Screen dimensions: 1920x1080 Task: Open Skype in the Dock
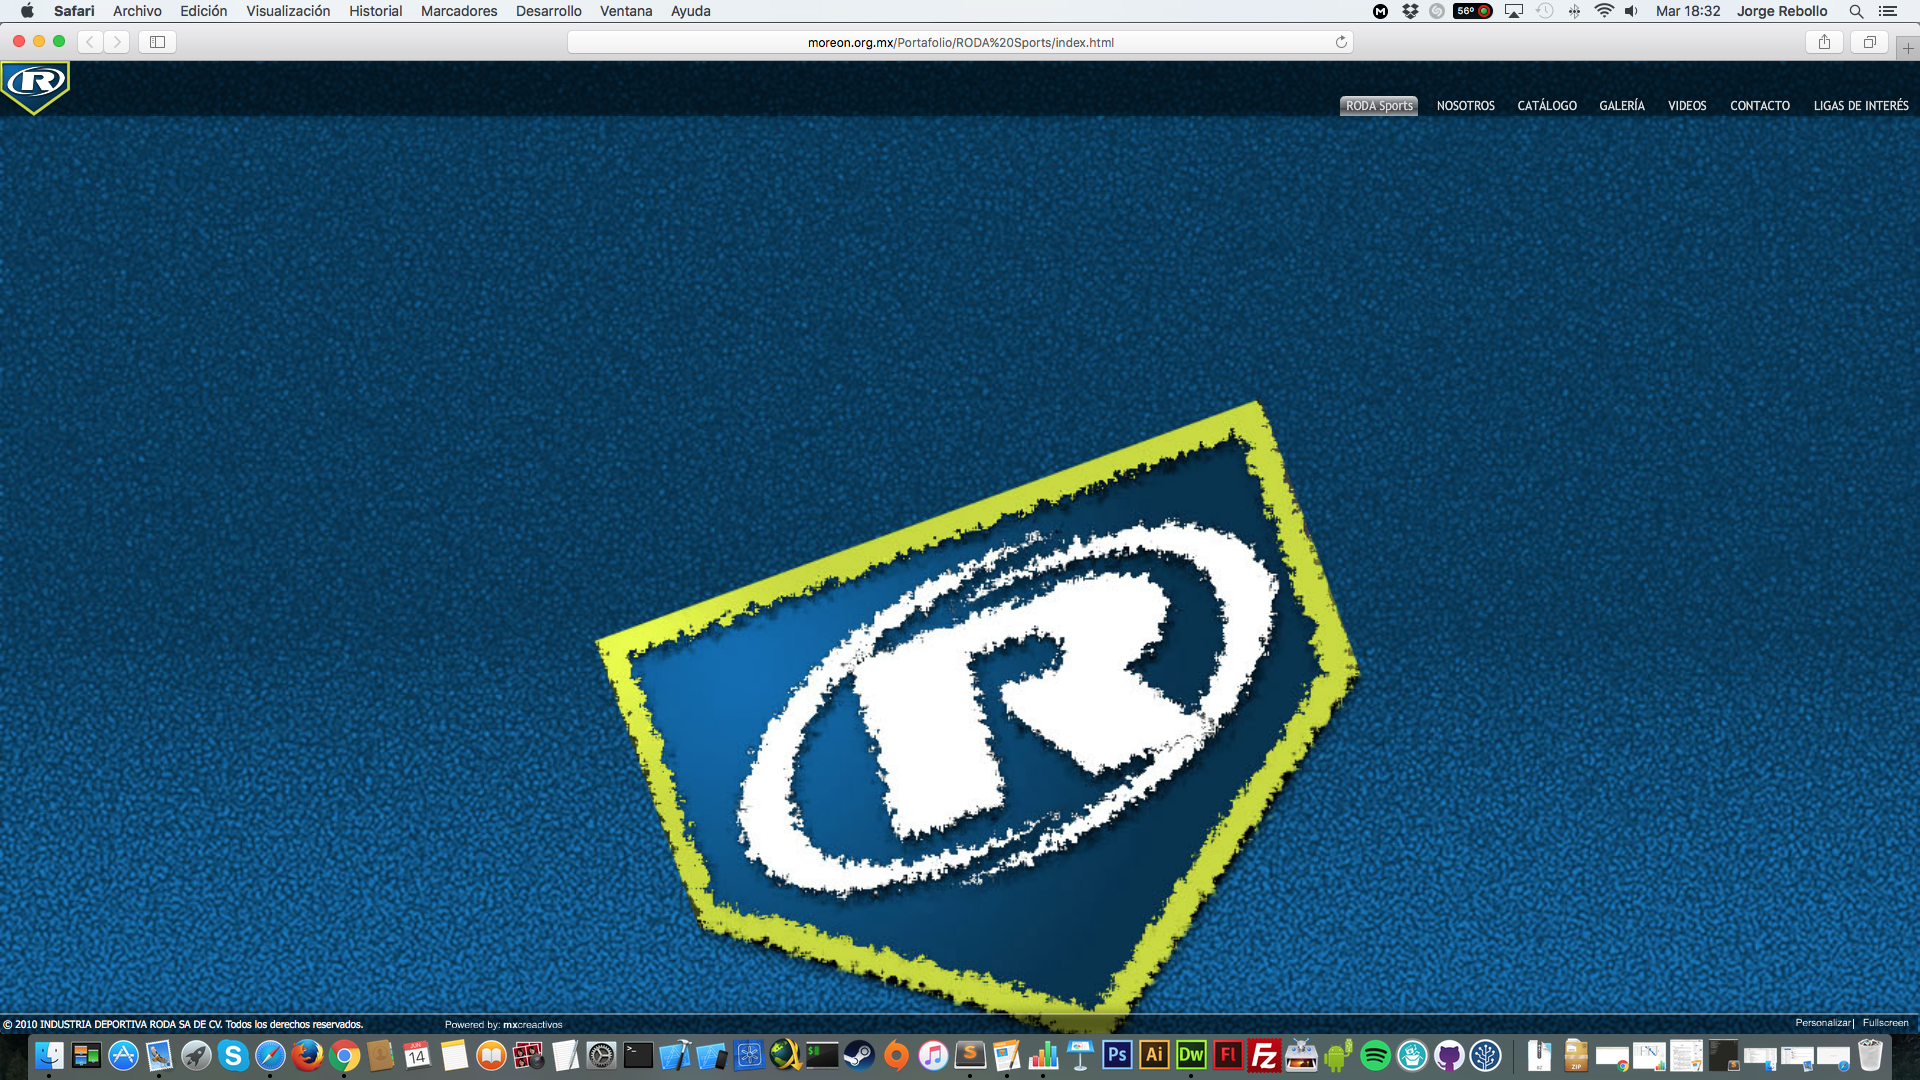233,1055
